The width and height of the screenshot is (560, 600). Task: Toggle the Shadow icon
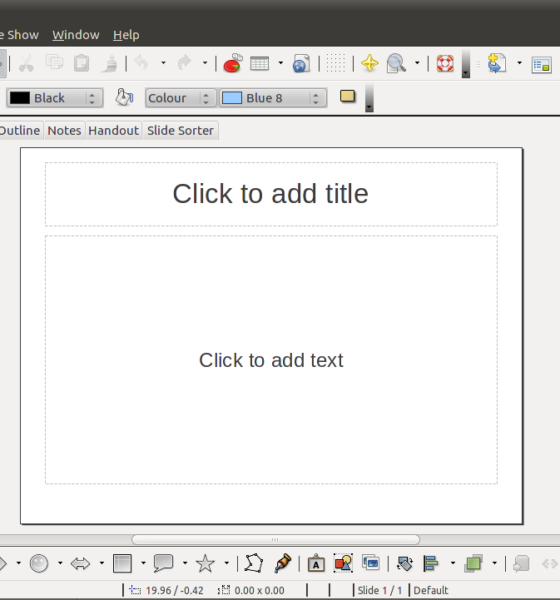tap(348, 96)
